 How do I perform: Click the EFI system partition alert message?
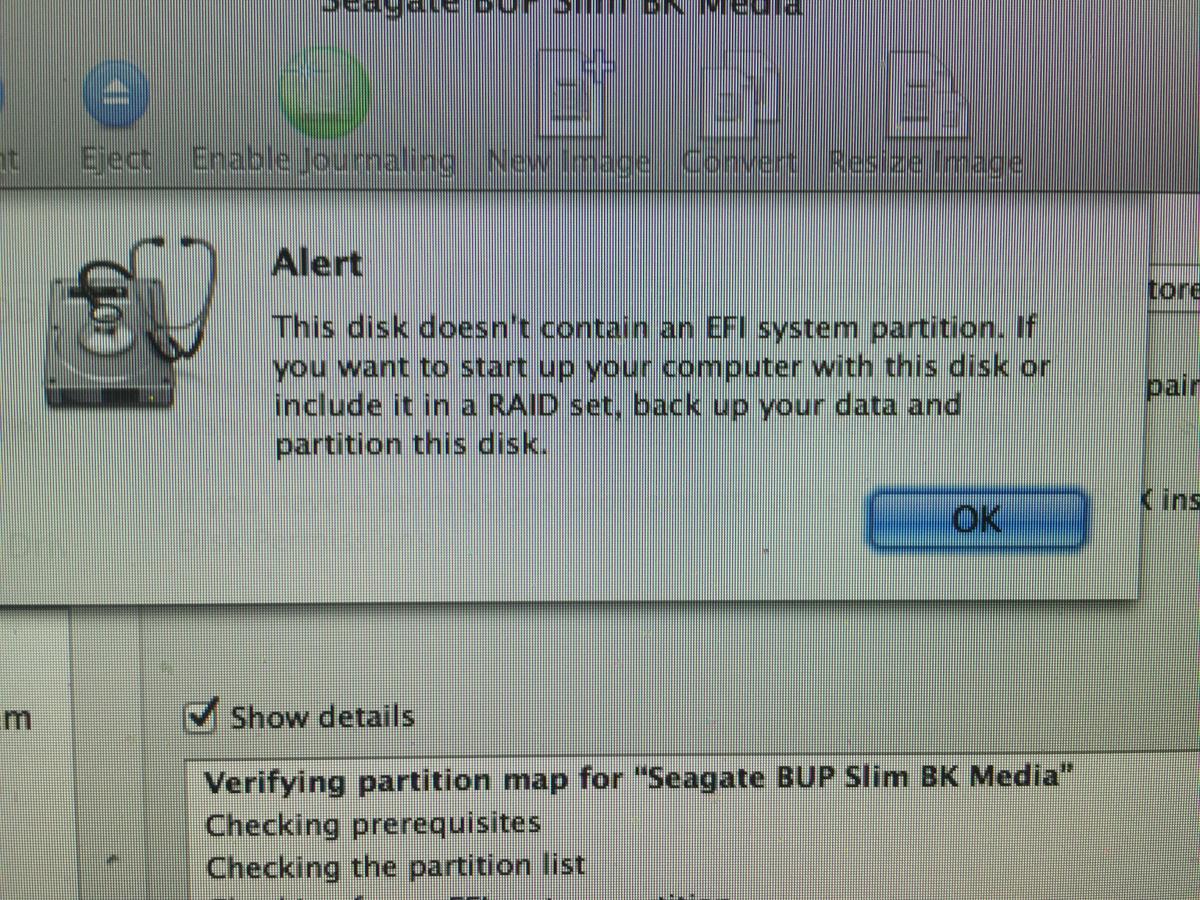[x=661, y=385]
